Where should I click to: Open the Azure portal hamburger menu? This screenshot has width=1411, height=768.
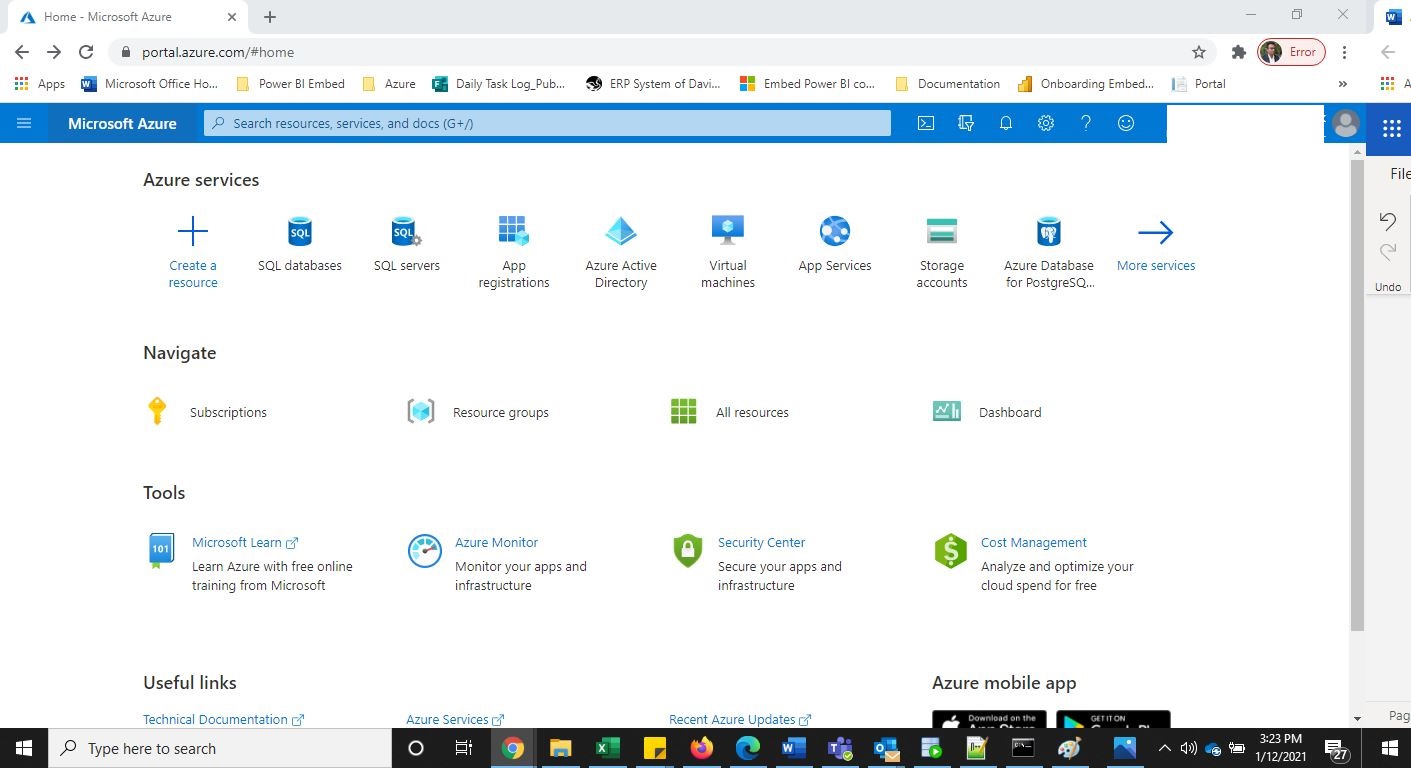click(24, 123)
